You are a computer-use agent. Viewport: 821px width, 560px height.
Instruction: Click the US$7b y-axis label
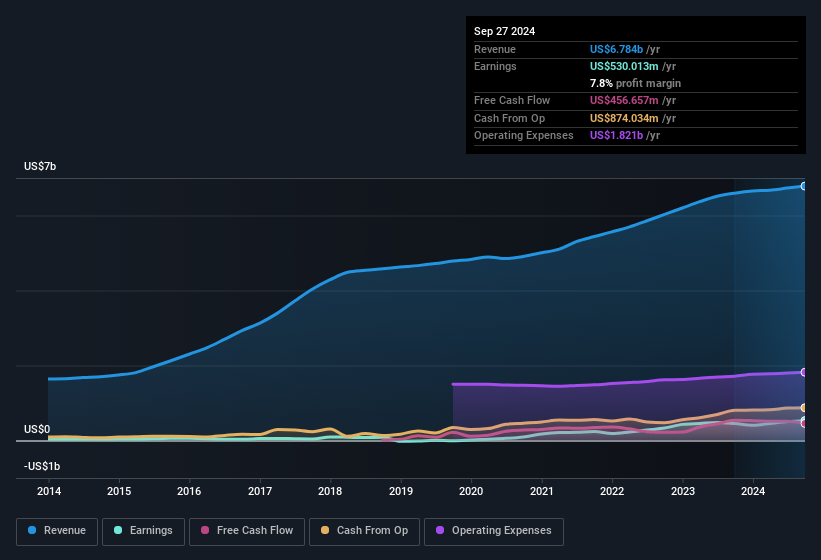click(x=40, y=166)
